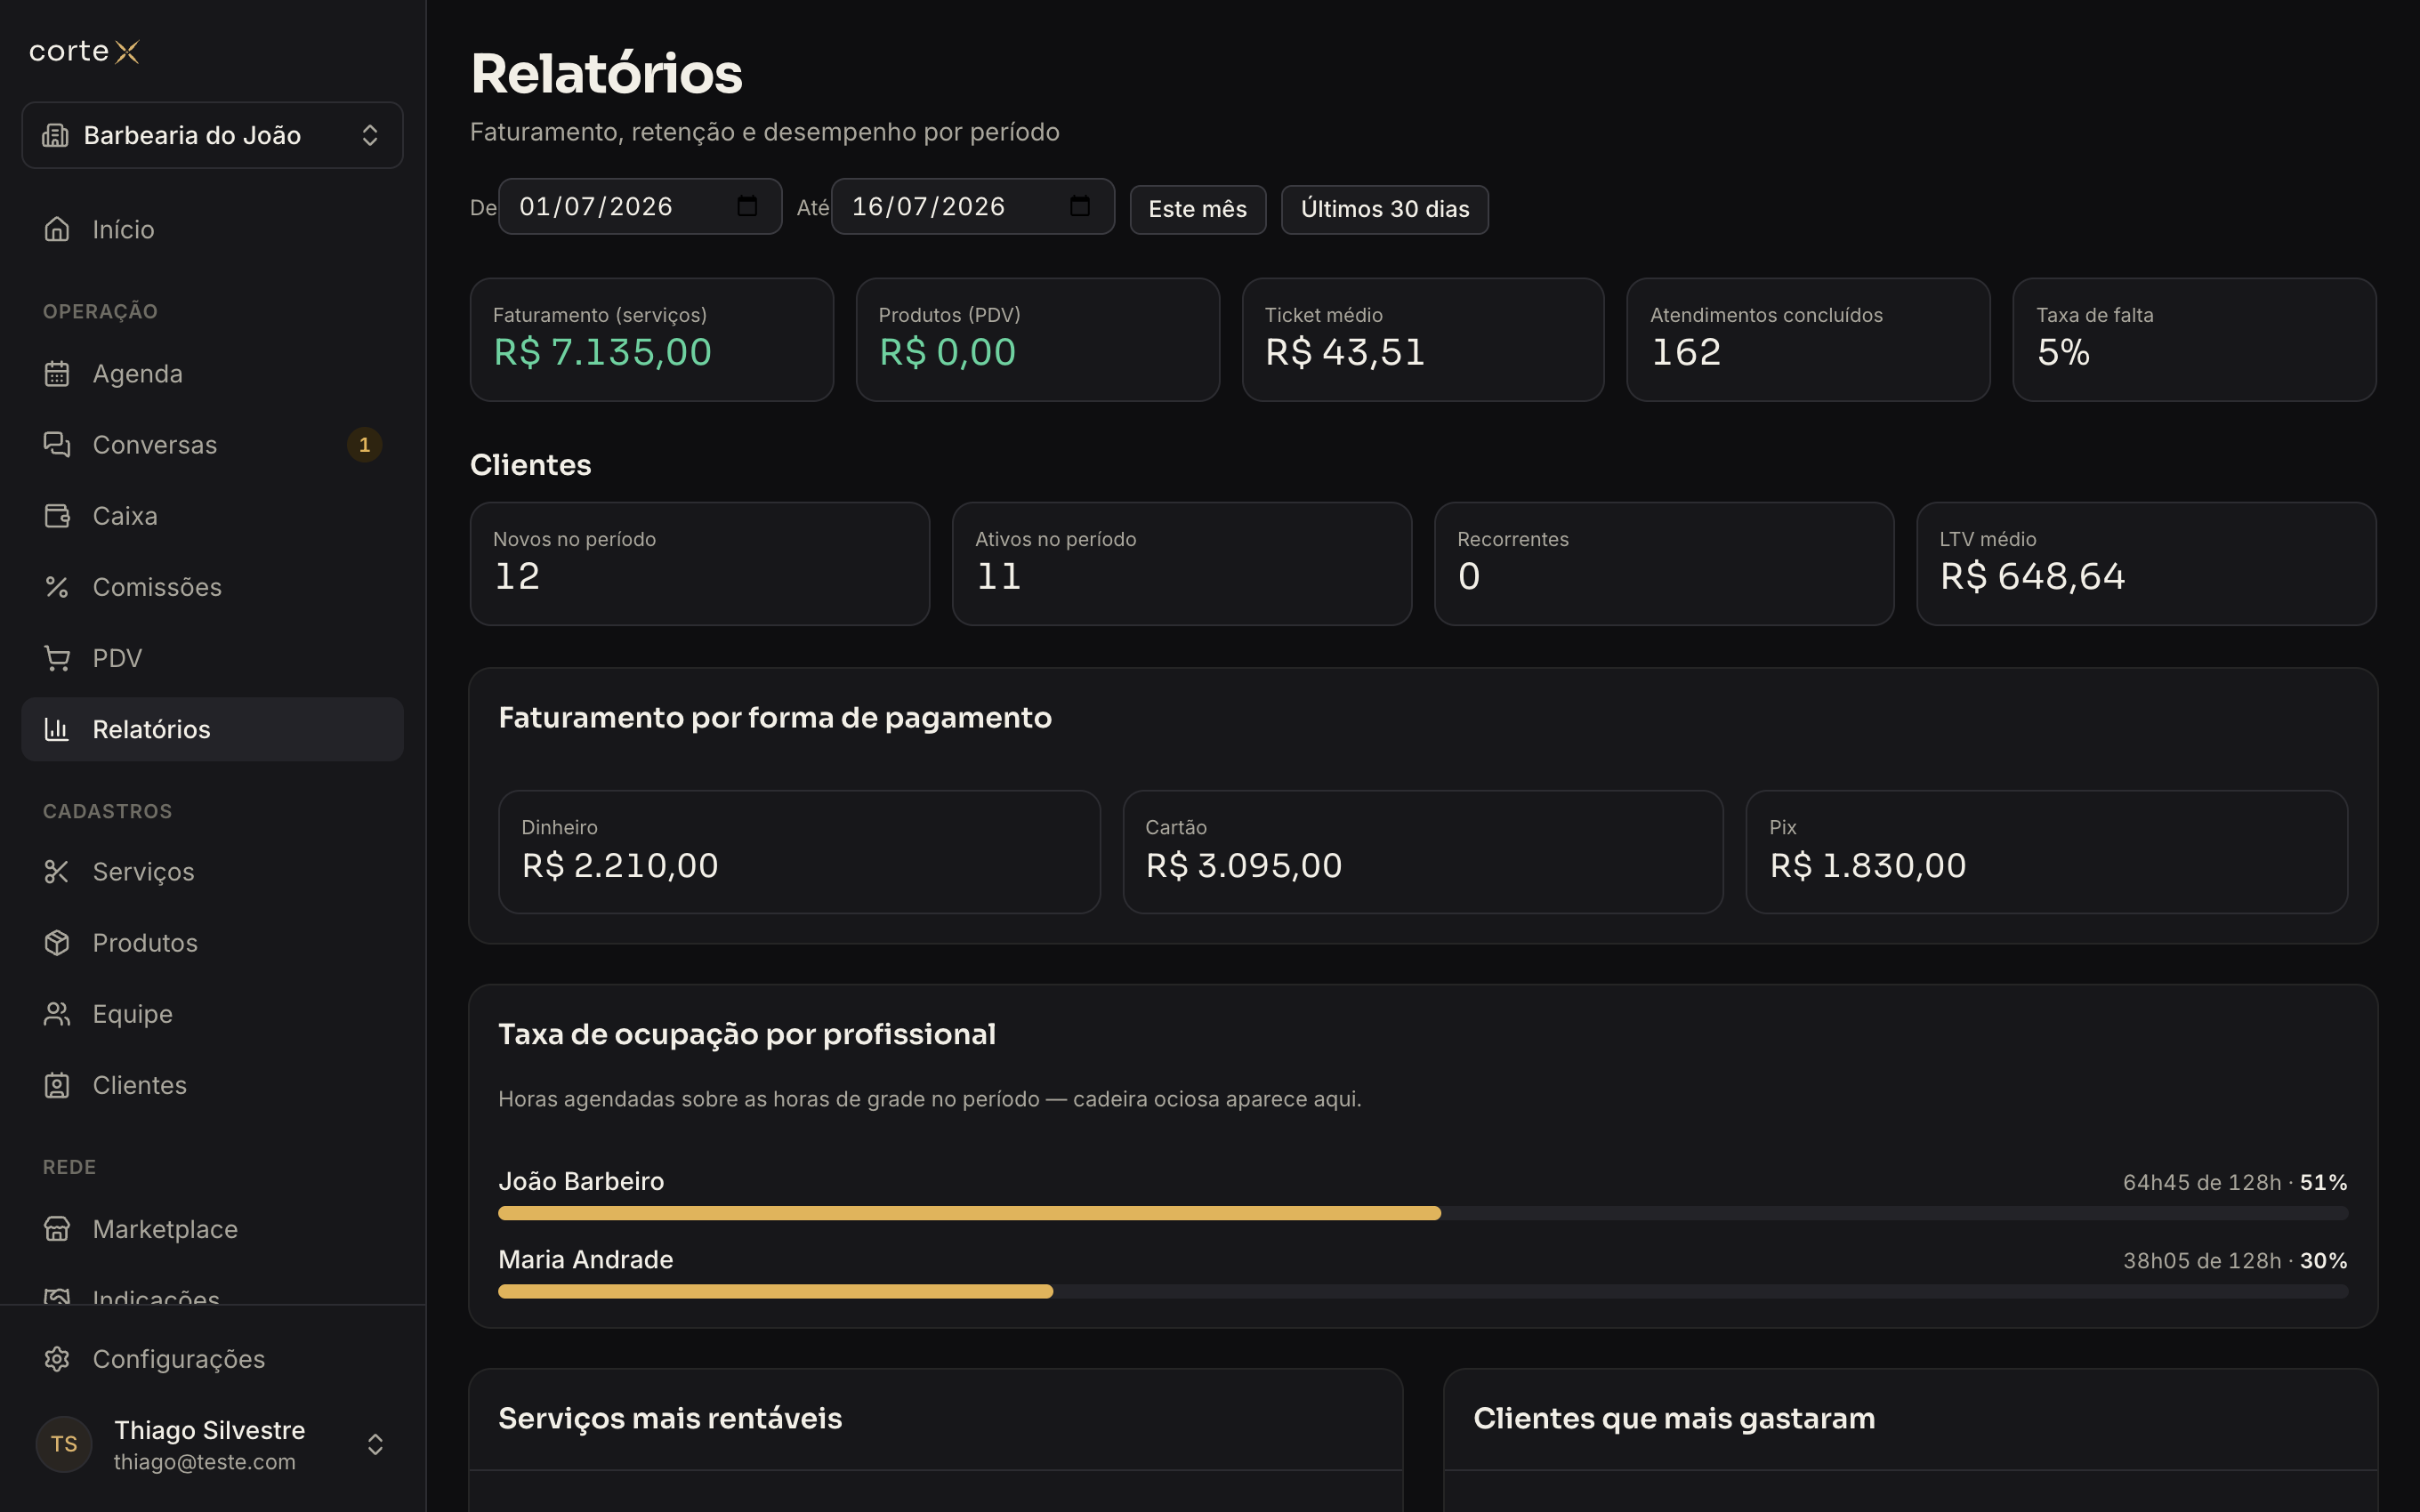2420x1512 pixels.
Task: Click the email thiago@teste.com
Action: click(205, 1462)
